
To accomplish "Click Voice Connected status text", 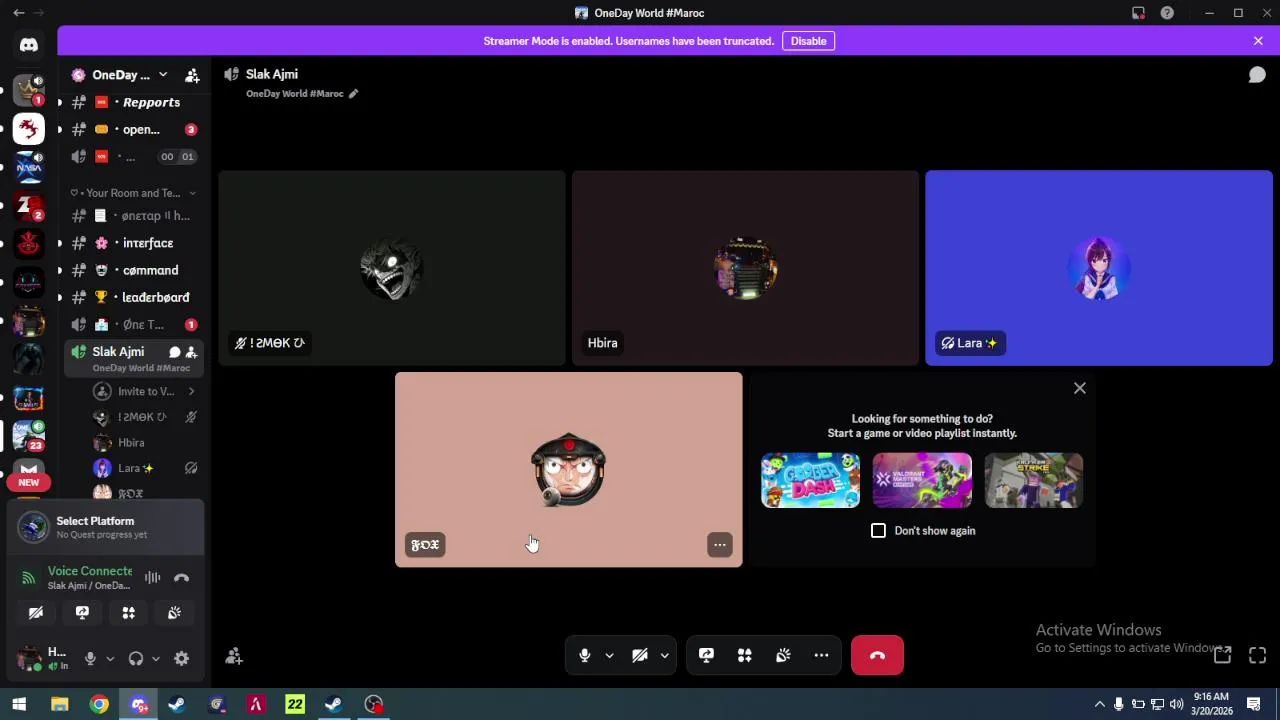I will (x=90, y=571).
